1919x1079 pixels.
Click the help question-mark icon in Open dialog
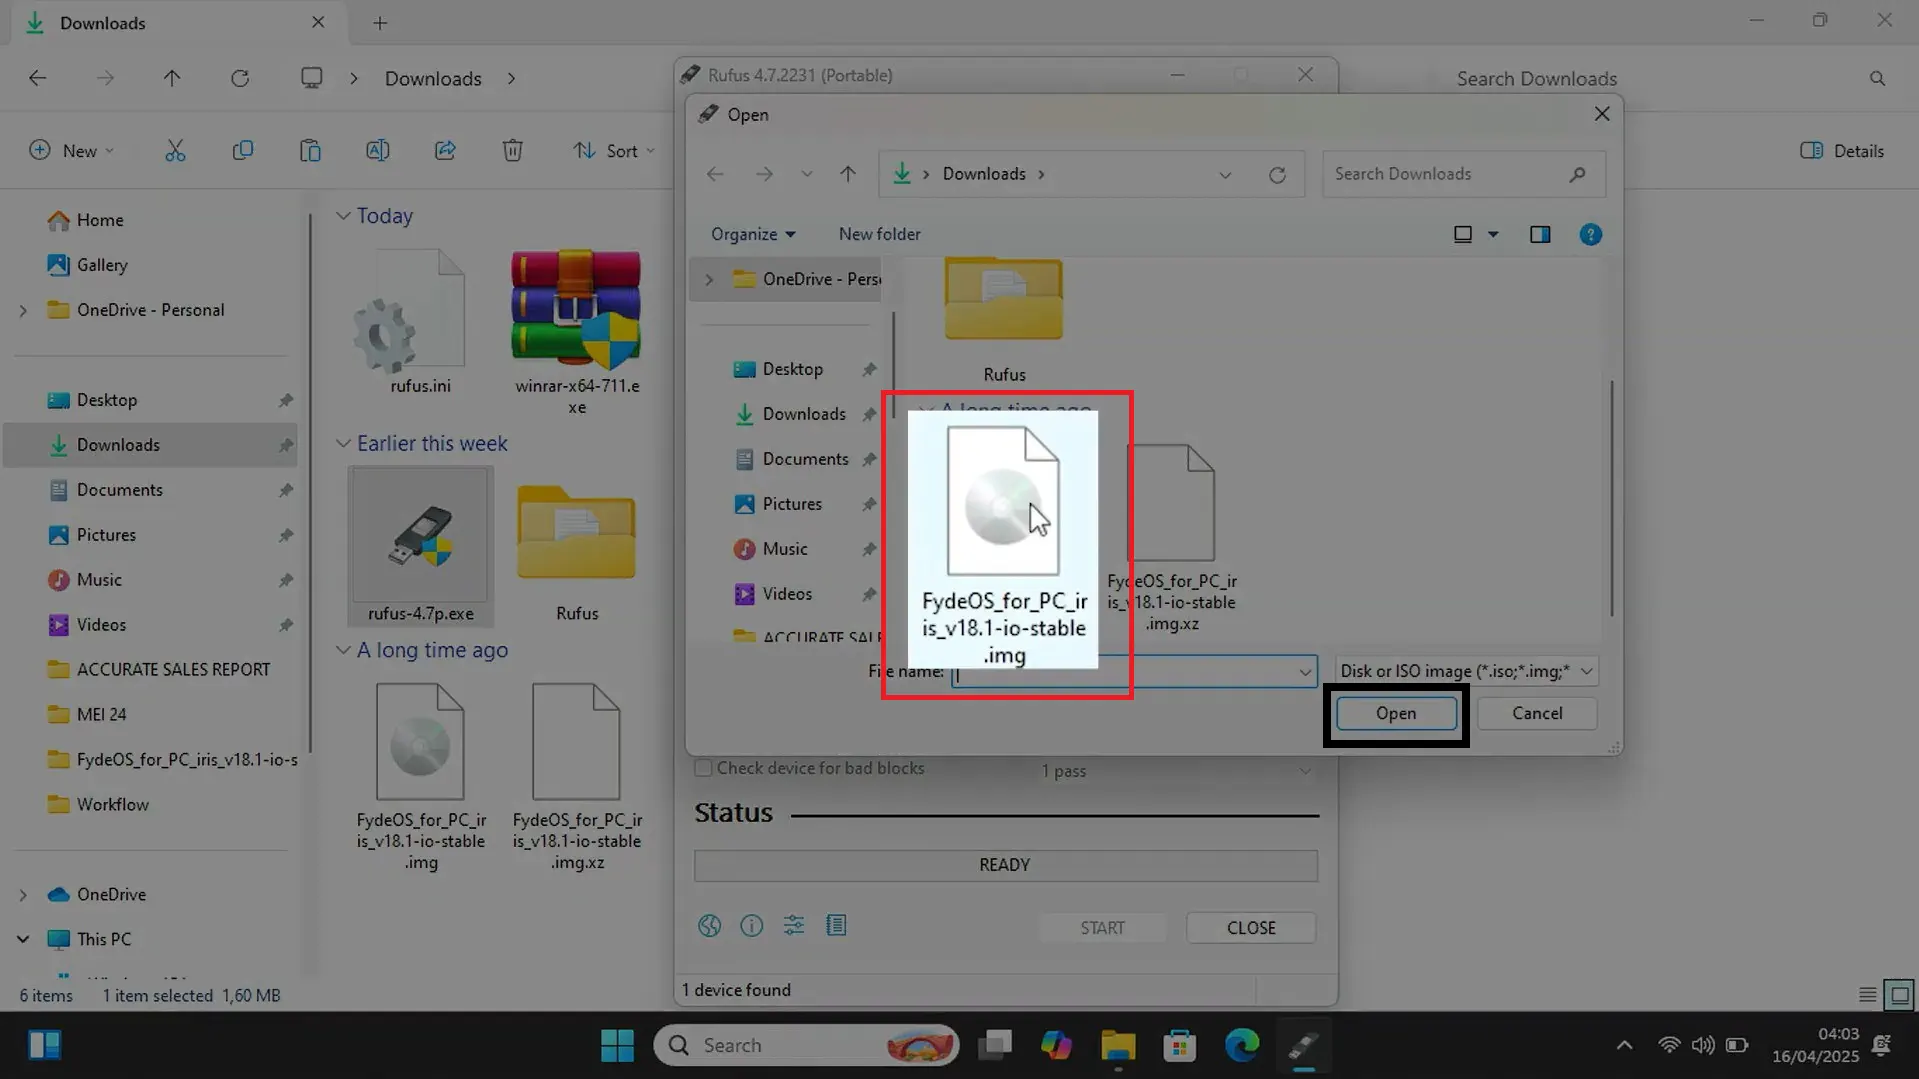click(1590, 234)
